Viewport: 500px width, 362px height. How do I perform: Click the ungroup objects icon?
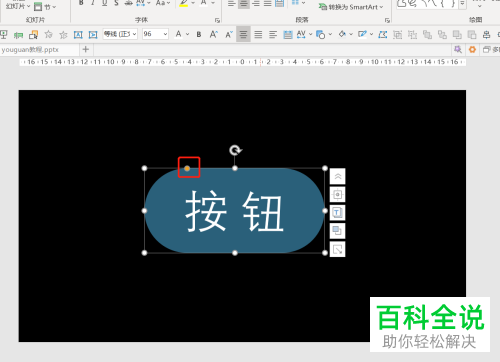[412, 34]
